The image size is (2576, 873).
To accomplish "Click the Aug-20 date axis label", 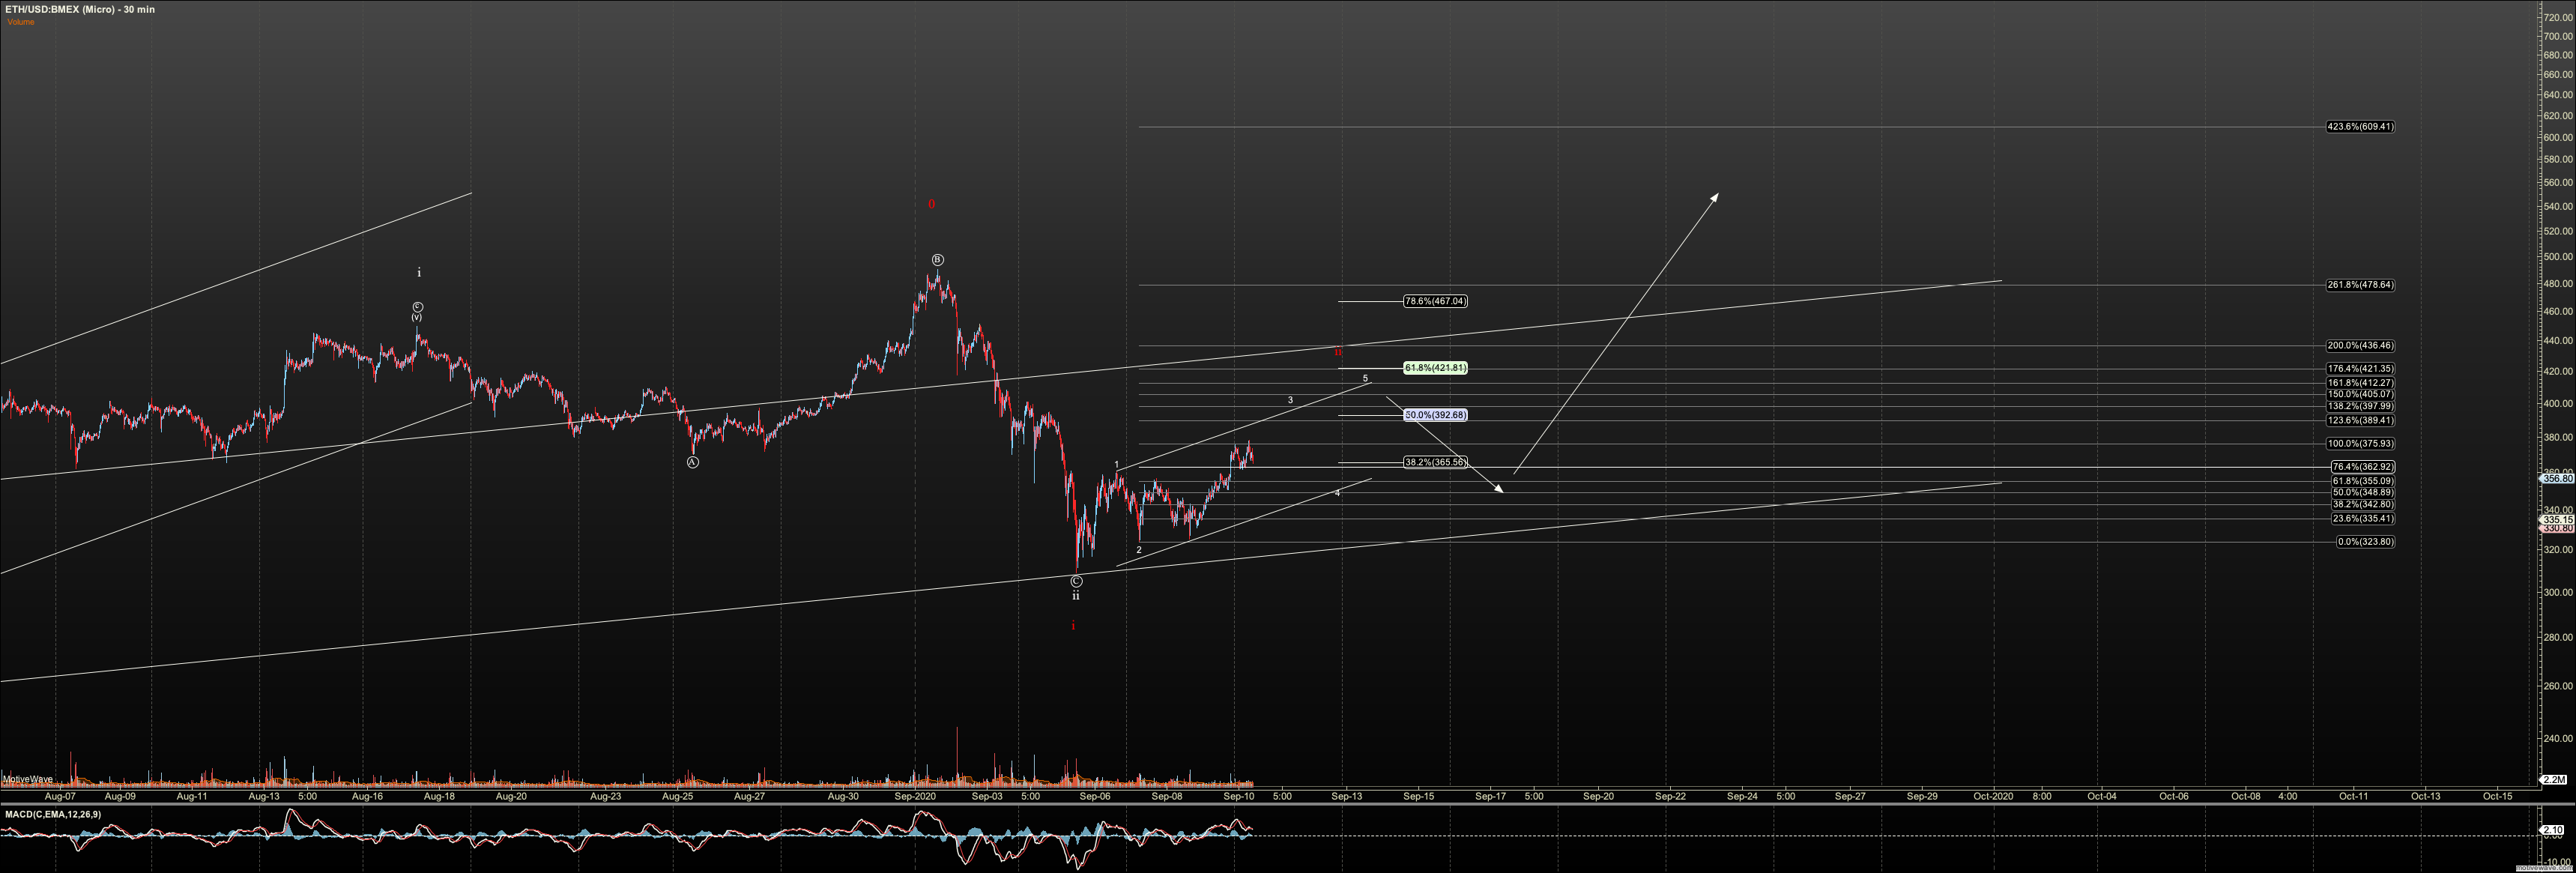I will [x=511, y=797].
